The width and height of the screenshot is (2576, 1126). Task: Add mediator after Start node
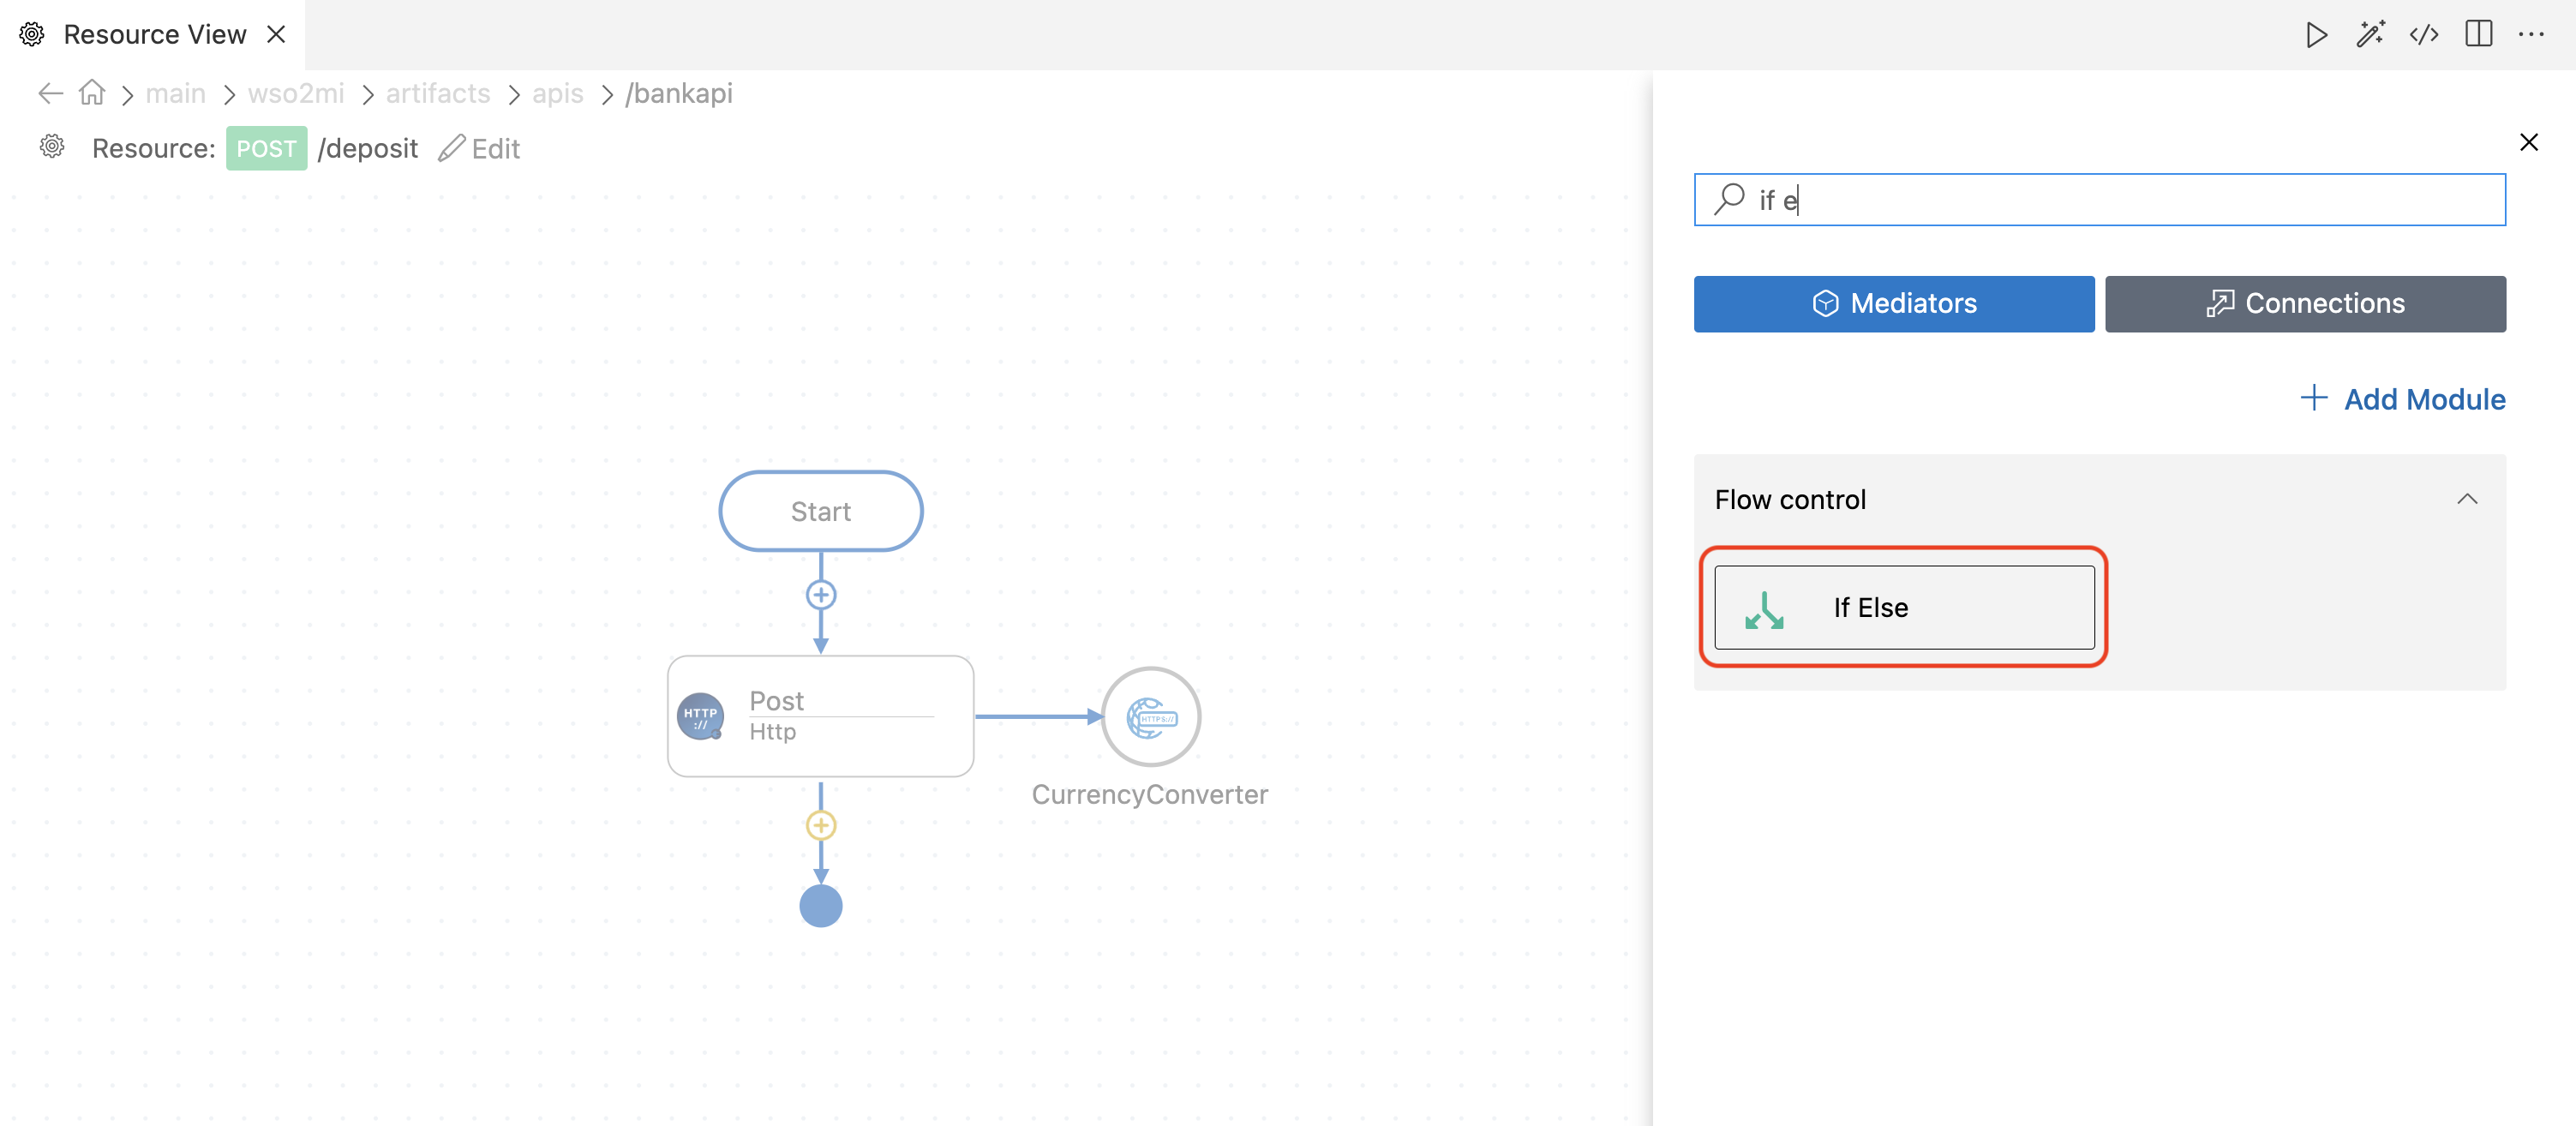click(x=820, y=595)
